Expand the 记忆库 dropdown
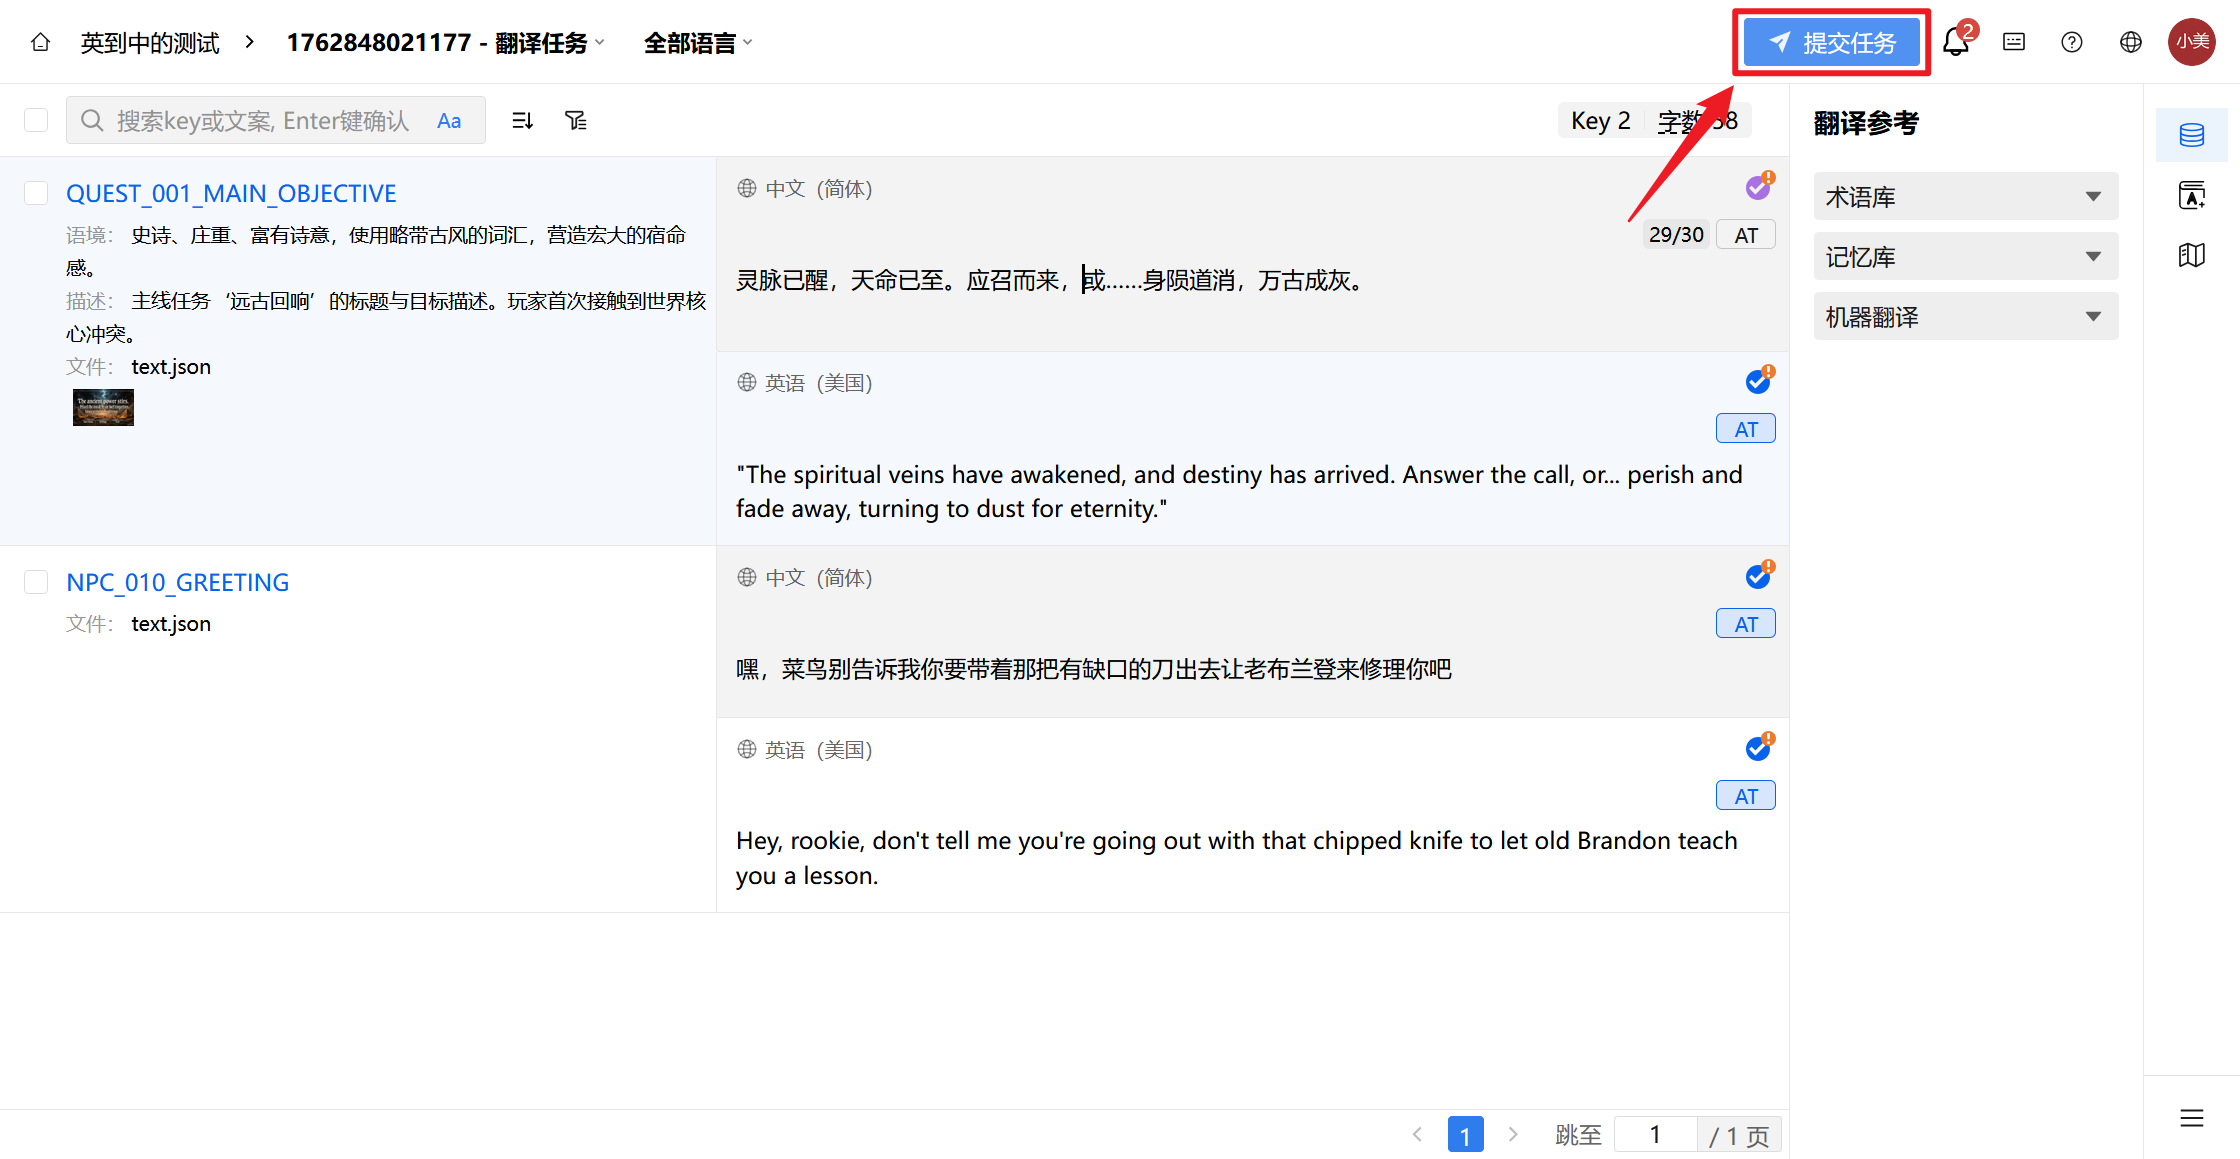 pos(1965,257)
